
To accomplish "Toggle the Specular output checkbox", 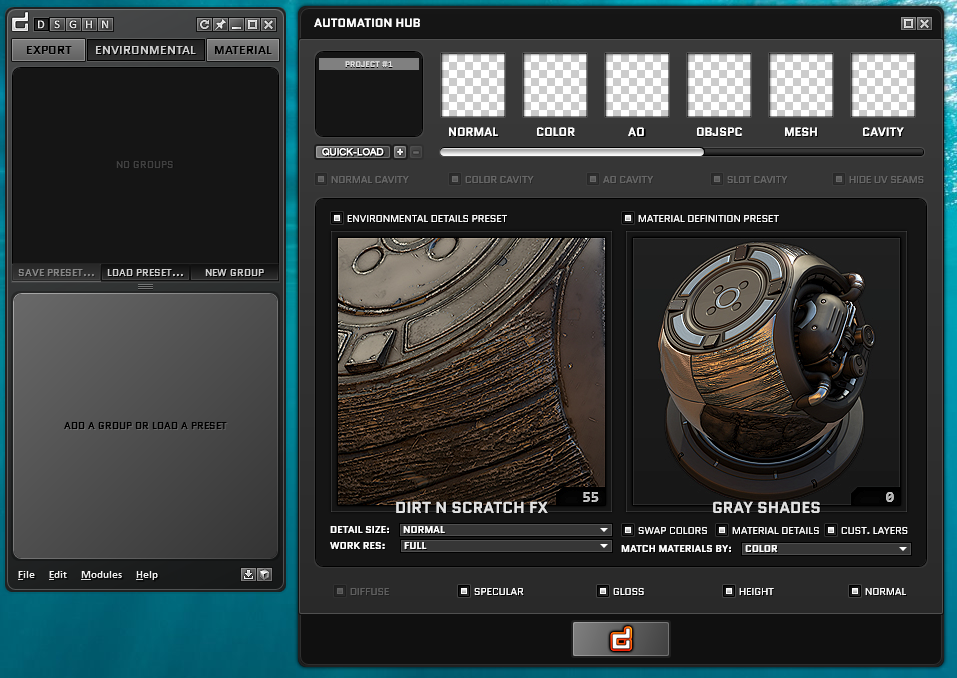I will [464, 591].
